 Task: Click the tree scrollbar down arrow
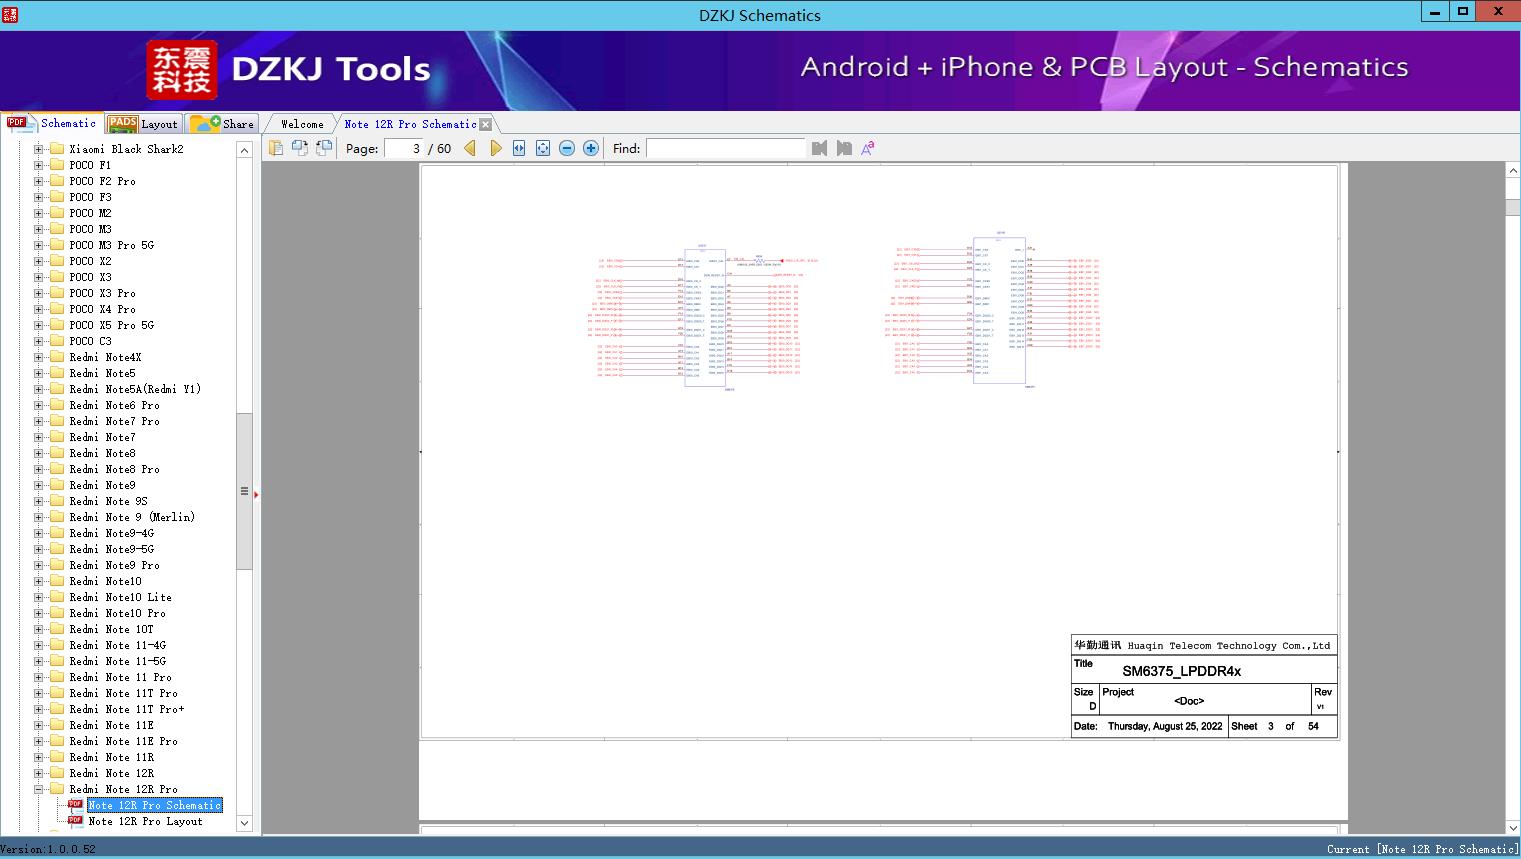click(x=244, y=824)
